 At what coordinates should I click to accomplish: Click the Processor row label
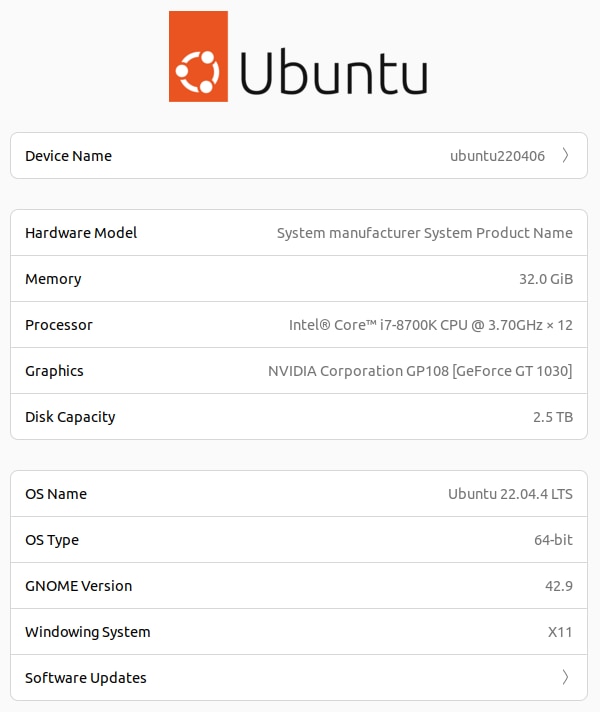click(59, 325)
